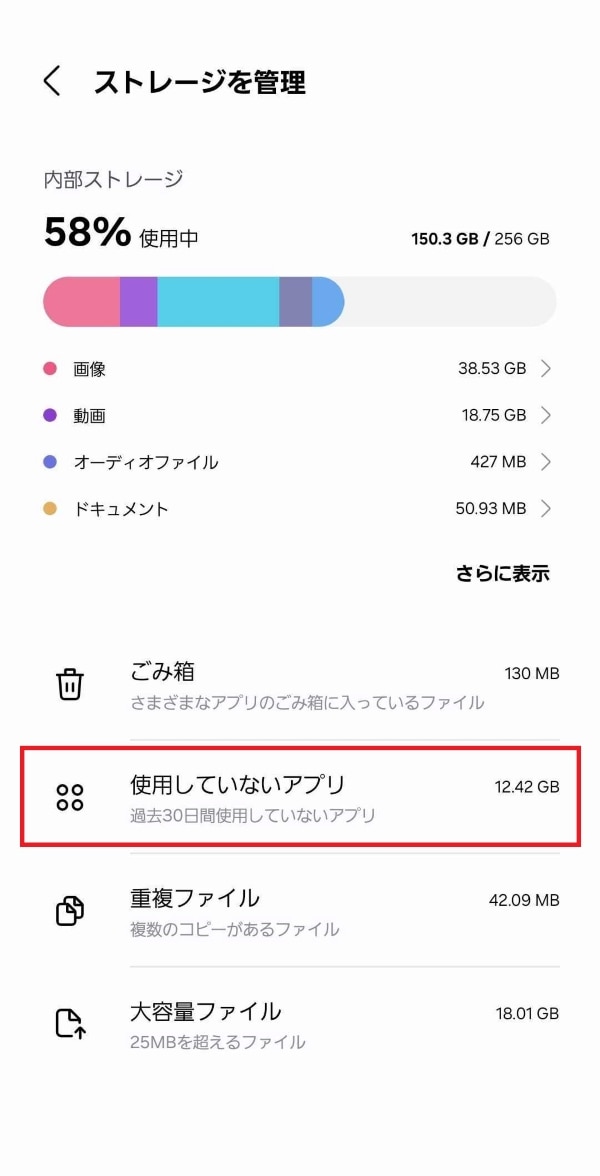
Task: Tap the ごみ箱 trash can icon
Action: pyautogui.click(x=70, y=685)
